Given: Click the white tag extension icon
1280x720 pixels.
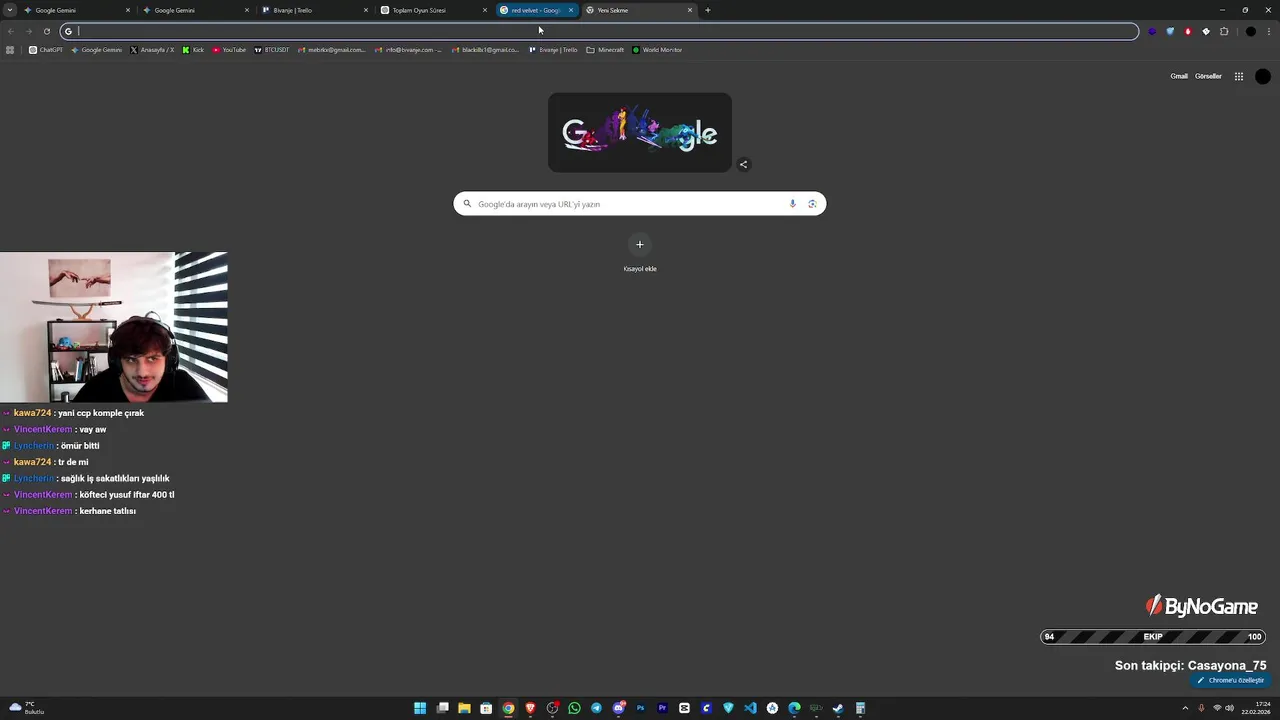Looking at the screenshot, I should (x=1206, y=31).
